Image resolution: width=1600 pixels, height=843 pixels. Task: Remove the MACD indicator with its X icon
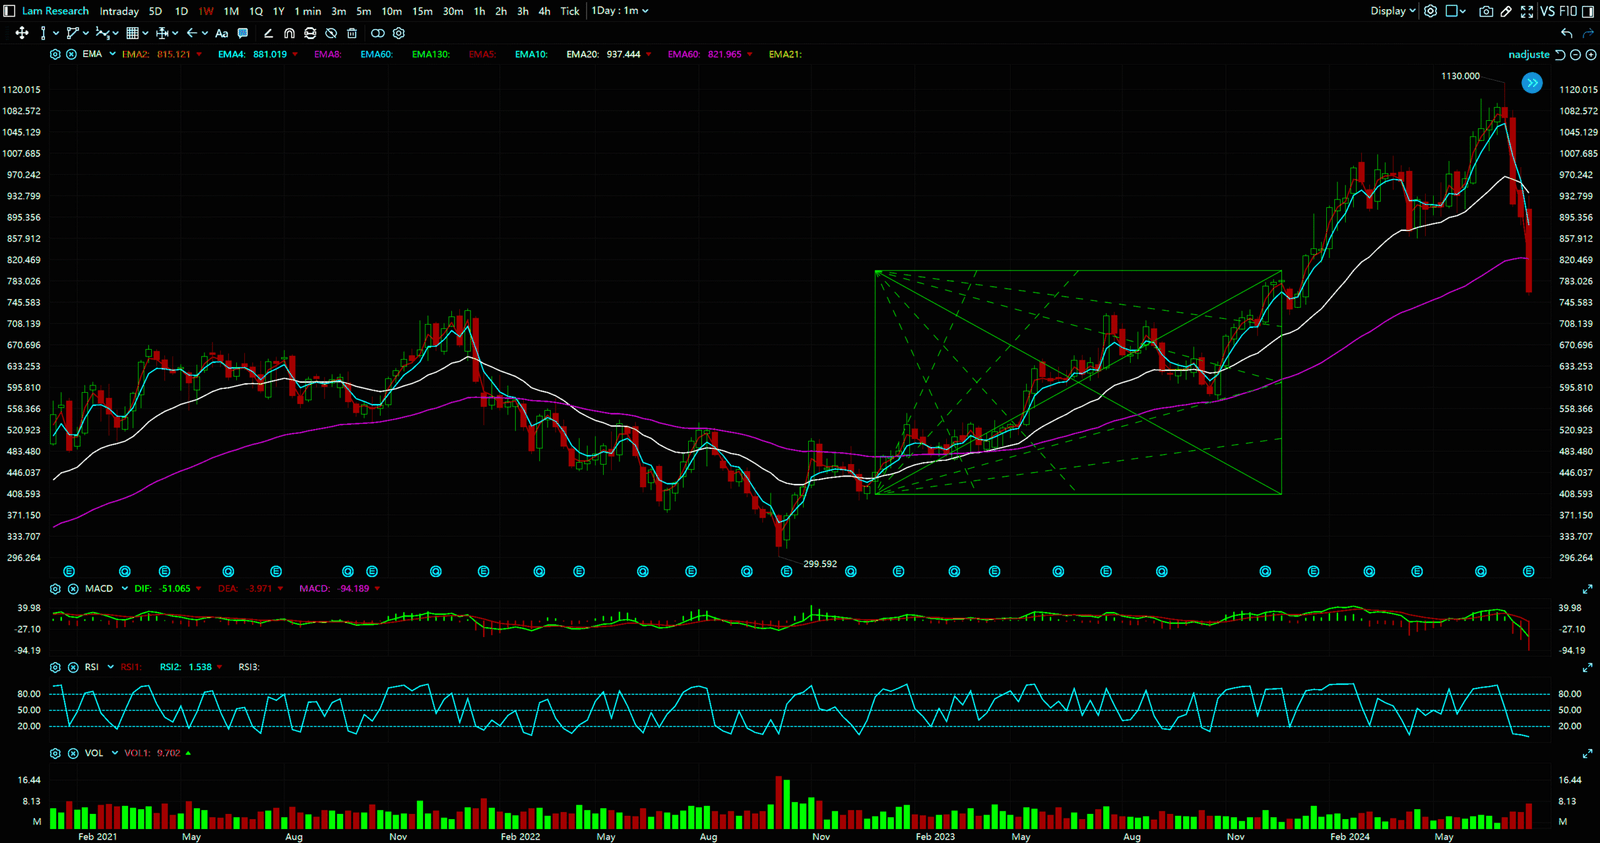[x=72, y=589]
